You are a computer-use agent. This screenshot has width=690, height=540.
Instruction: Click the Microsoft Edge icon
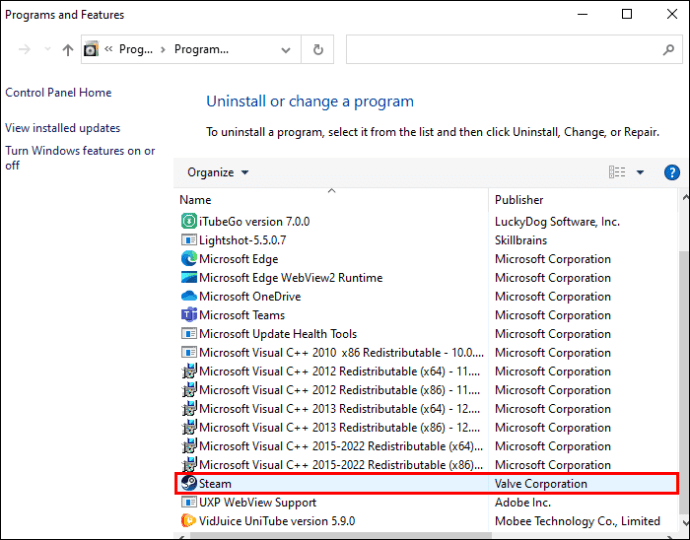click(x=189, y=259)
